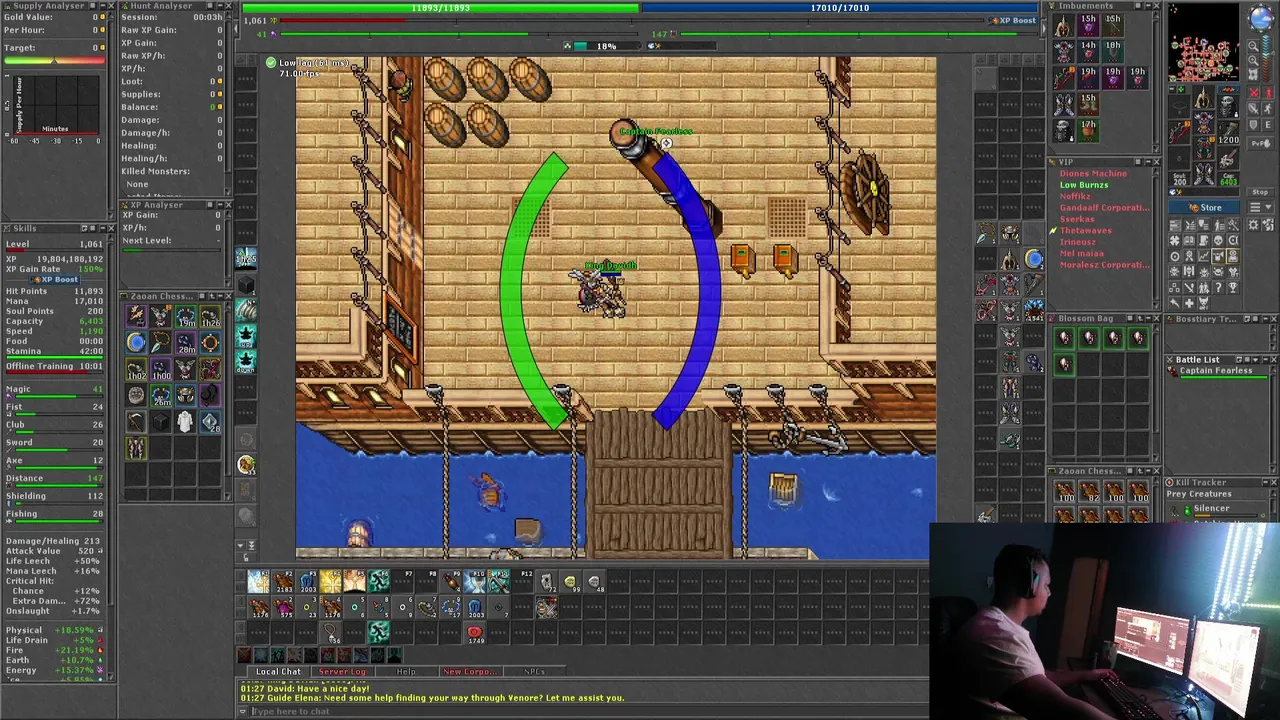Click the blue mana bar at top
Screen dimensions: 1280x720
tap(840, 8)
